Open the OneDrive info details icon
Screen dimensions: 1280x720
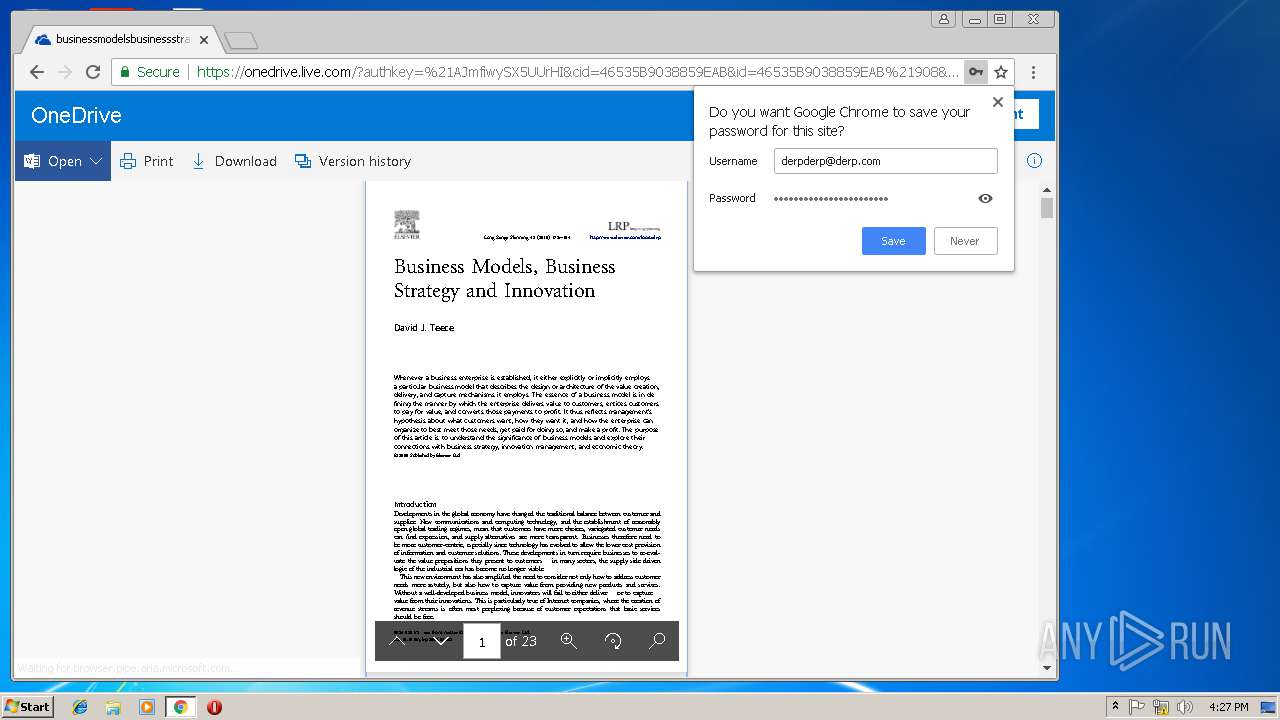coord(1035,160)
